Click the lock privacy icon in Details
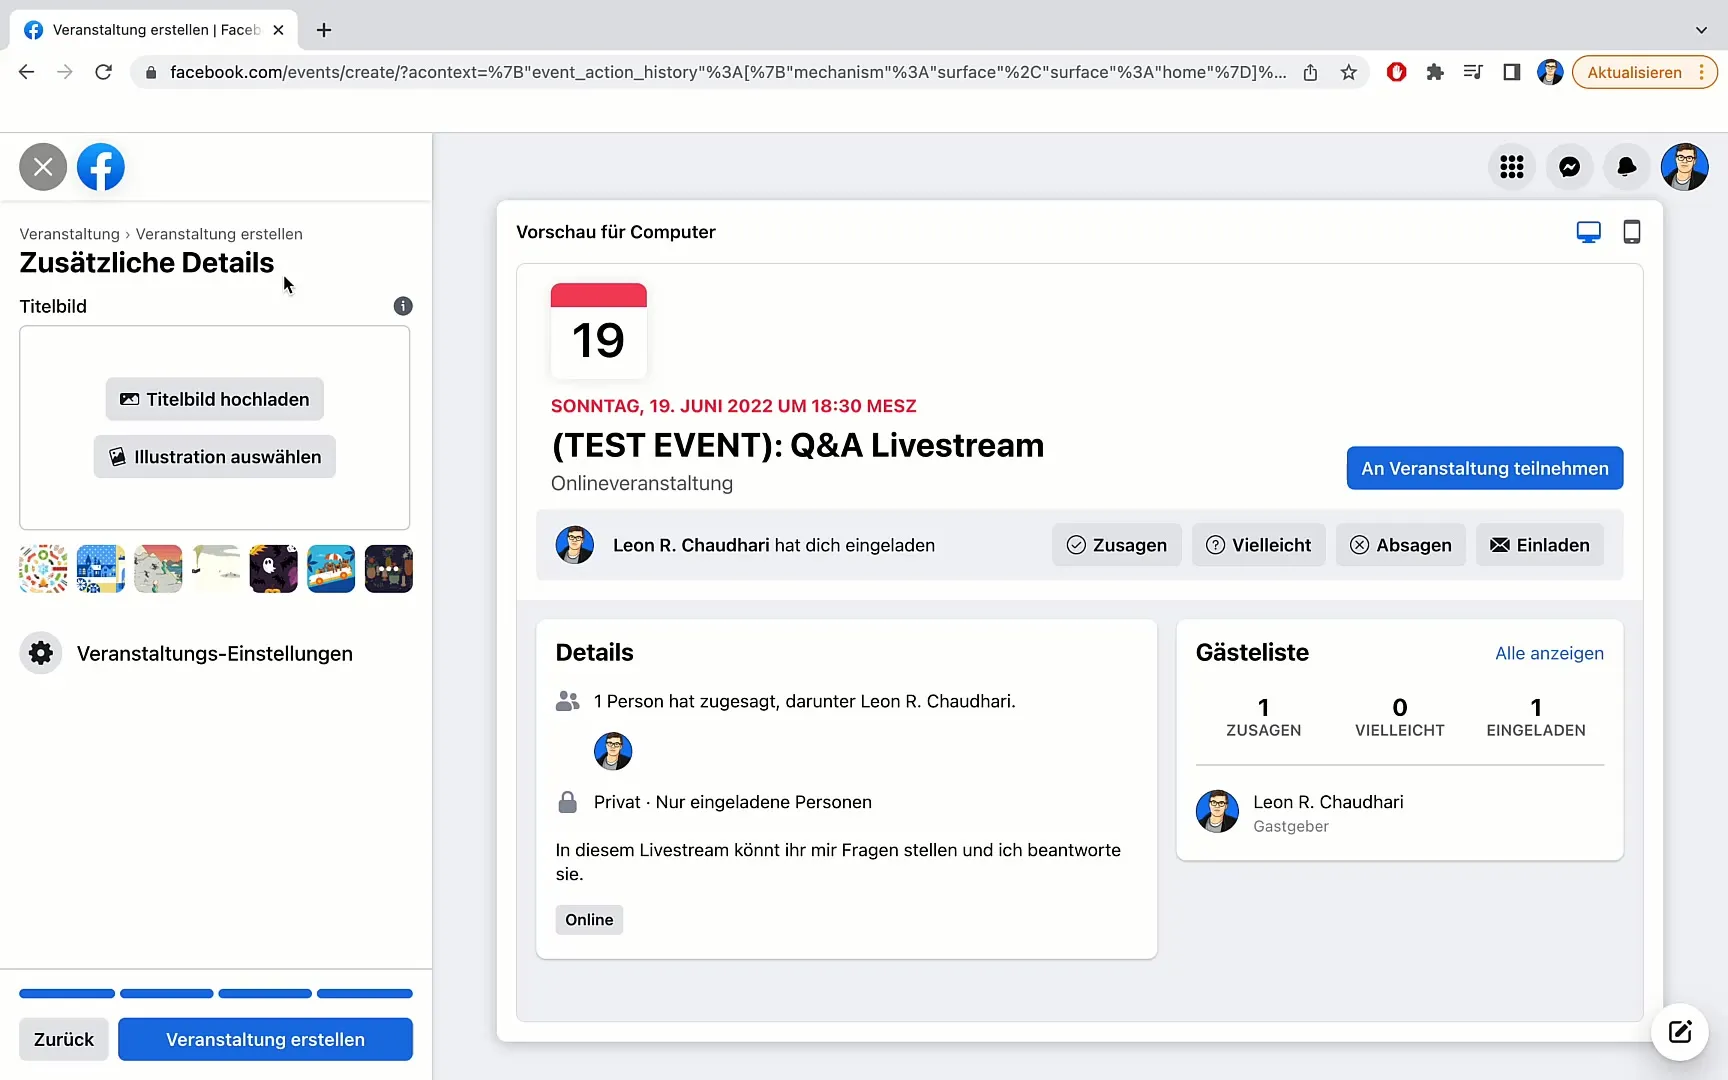The width and height of the screenshot is (1728, 1080). 567,802
